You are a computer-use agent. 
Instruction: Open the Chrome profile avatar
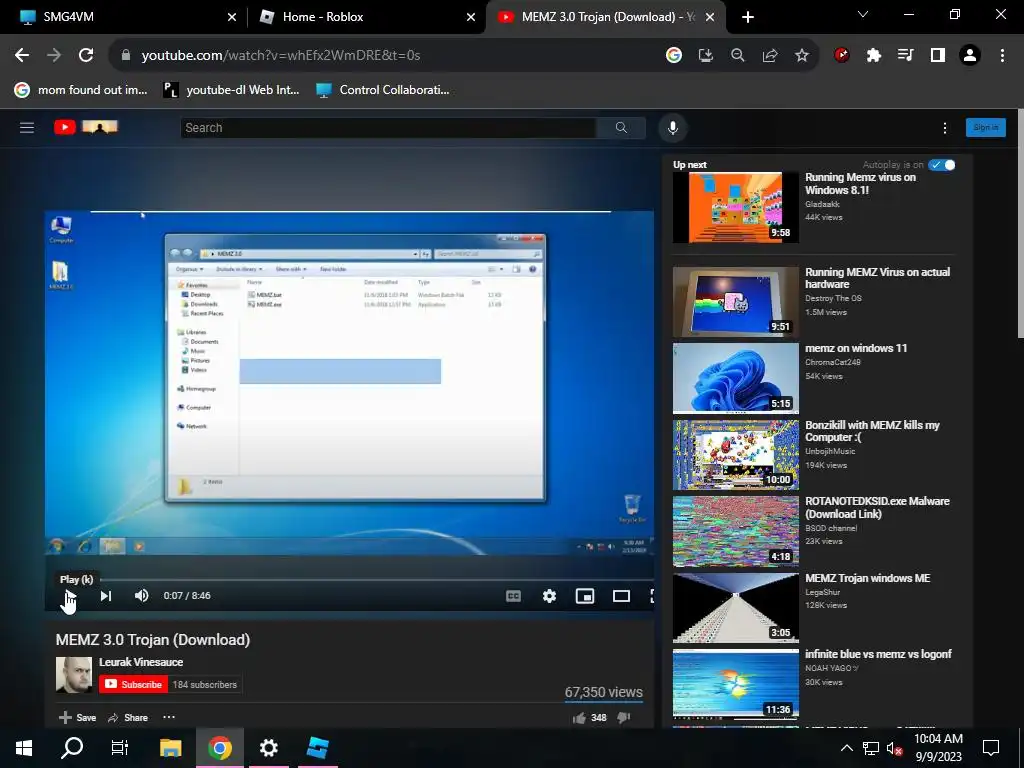[x=970, y=56]
